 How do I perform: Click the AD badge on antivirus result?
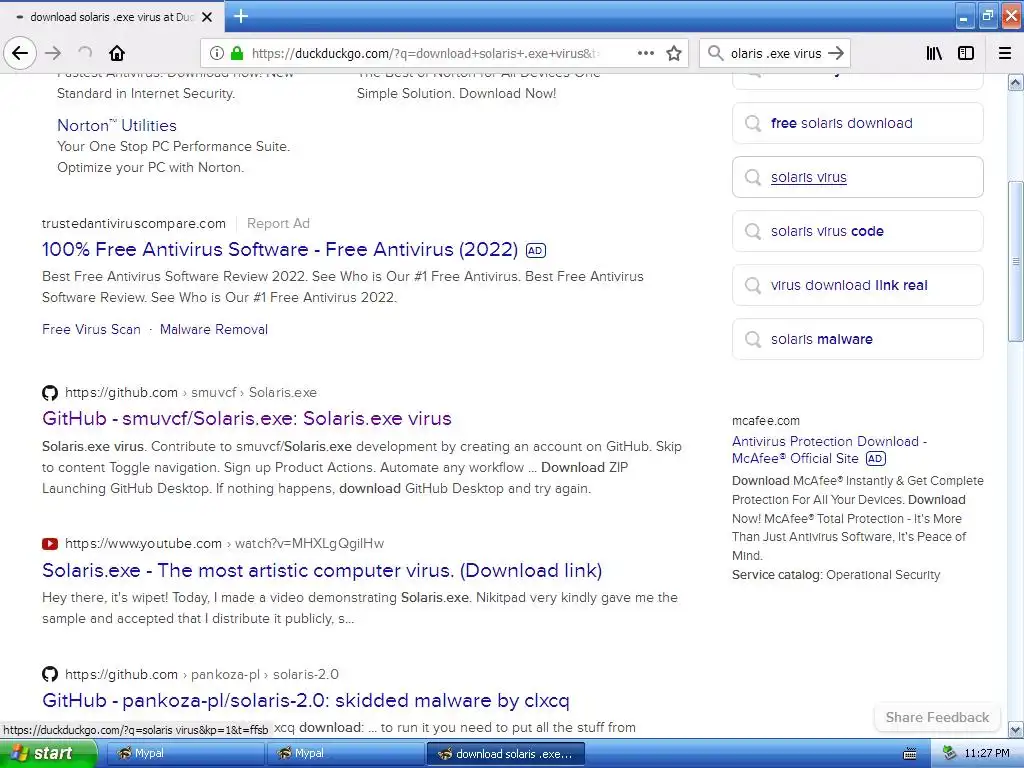(x=536, y=250)
